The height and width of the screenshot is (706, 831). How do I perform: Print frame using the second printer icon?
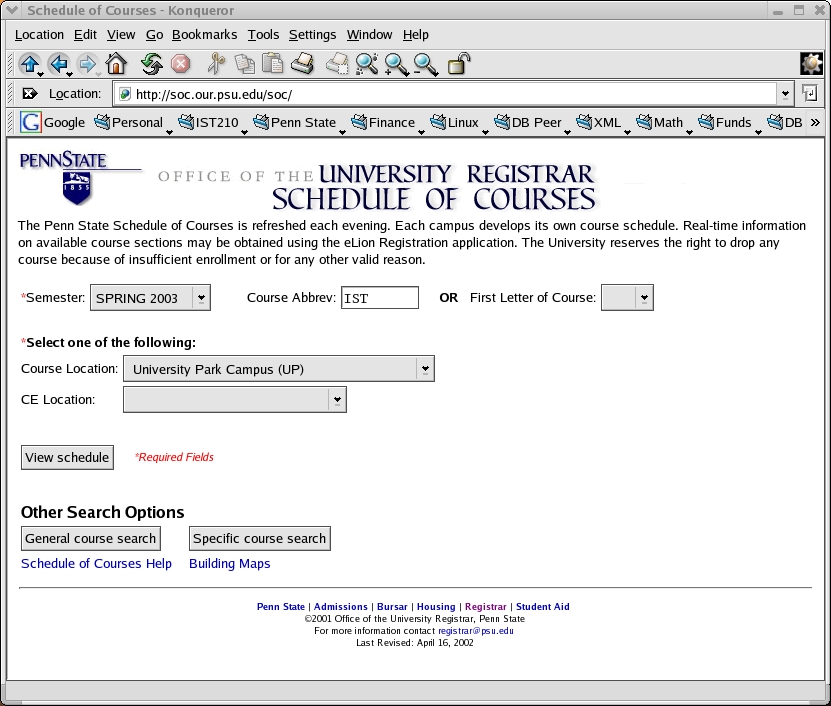click(x=337, y=64)
